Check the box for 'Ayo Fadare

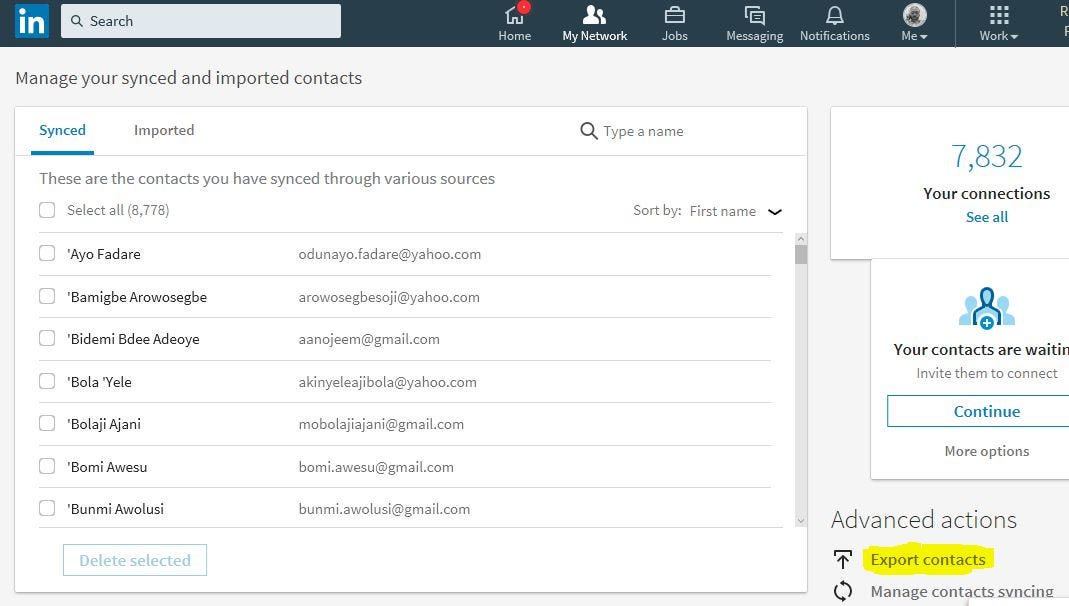pos(47,254)
